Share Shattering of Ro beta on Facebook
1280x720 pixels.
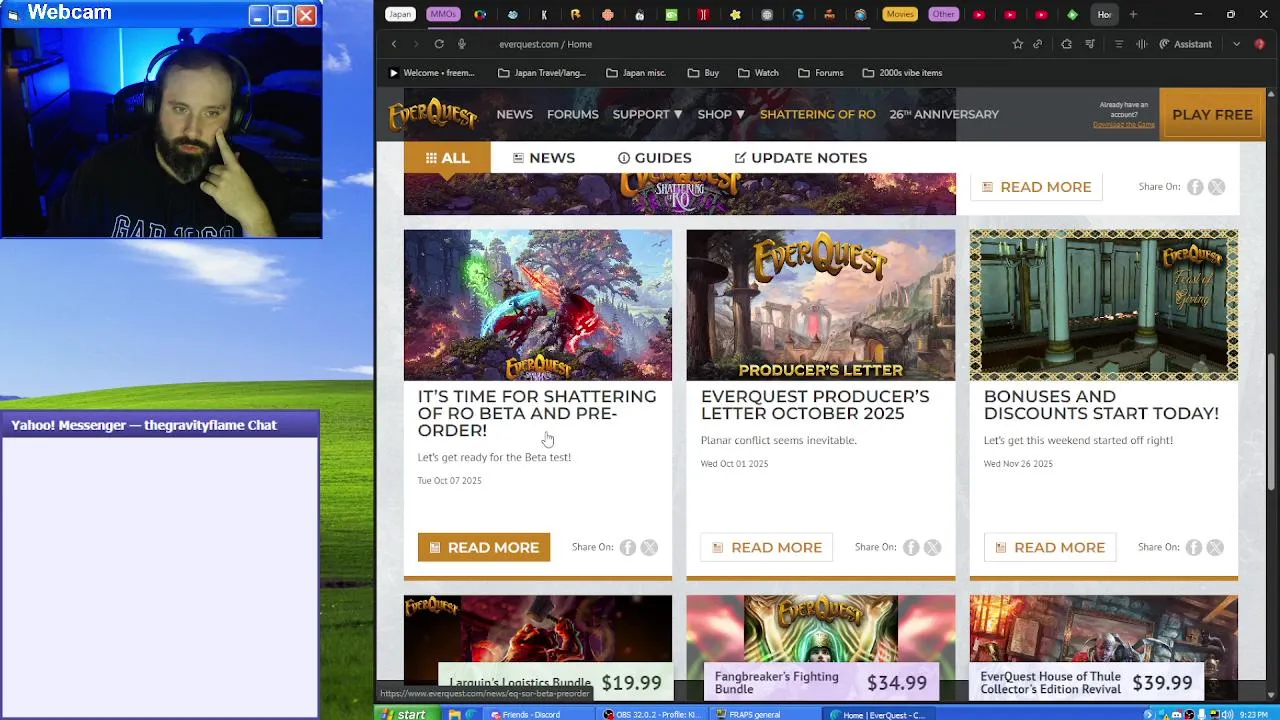click(628, 547)
